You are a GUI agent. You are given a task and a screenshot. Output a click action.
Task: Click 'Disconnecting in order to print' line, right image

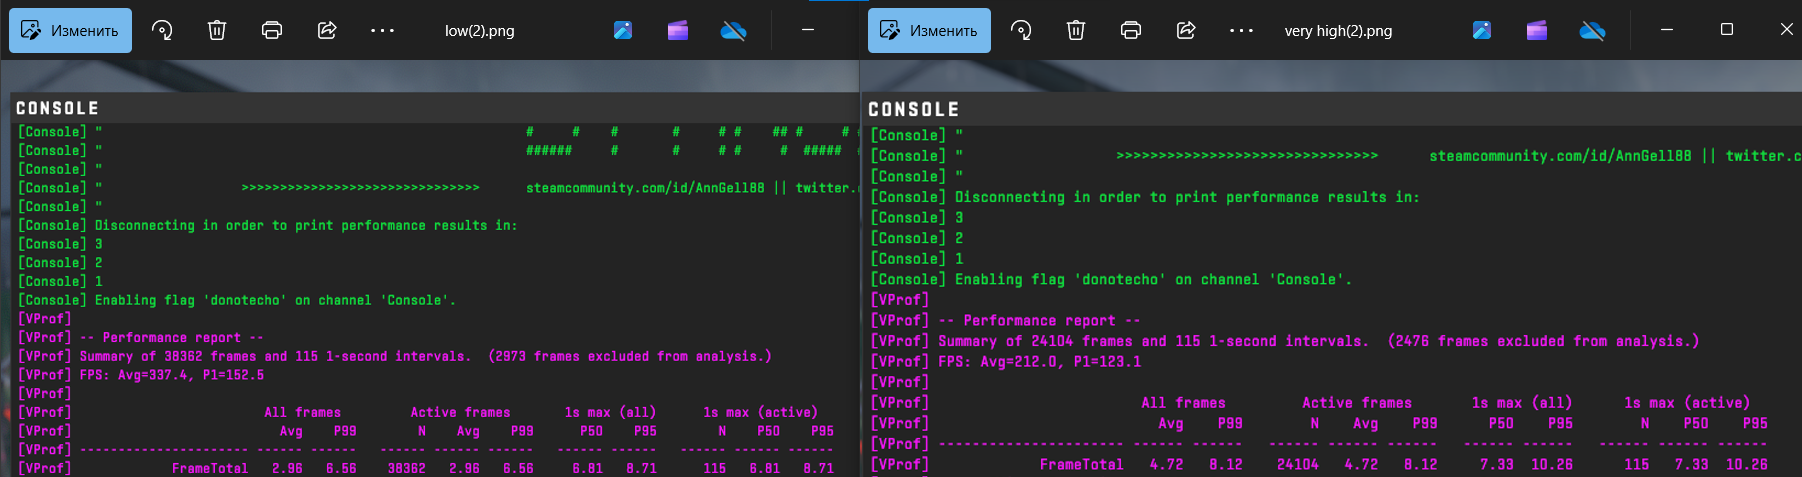click(x=1187, y=197)
